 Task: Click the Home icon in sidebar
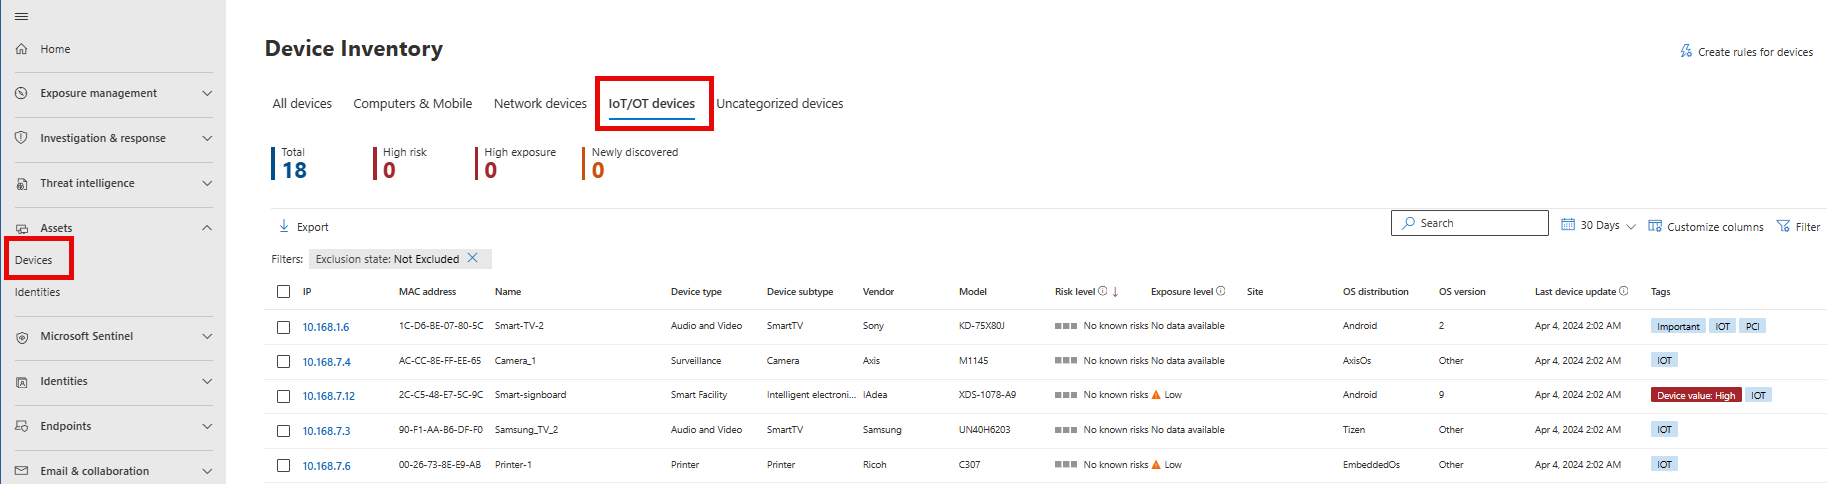tap(21, 49)
